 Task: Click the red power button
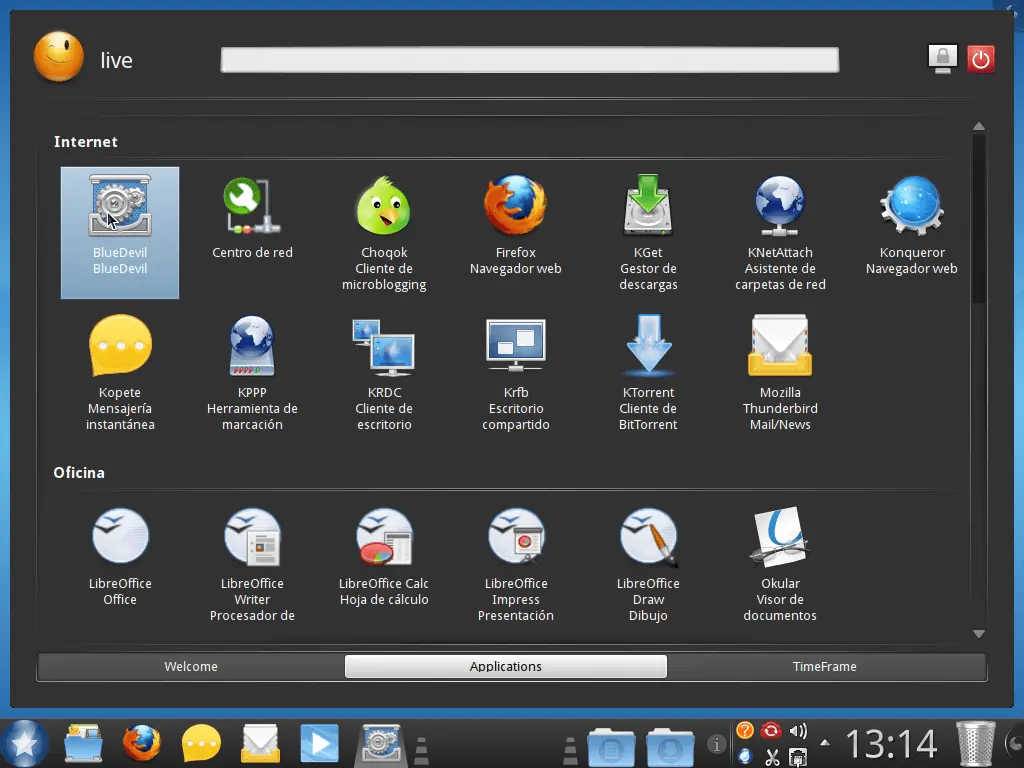(x=980, y=59)
